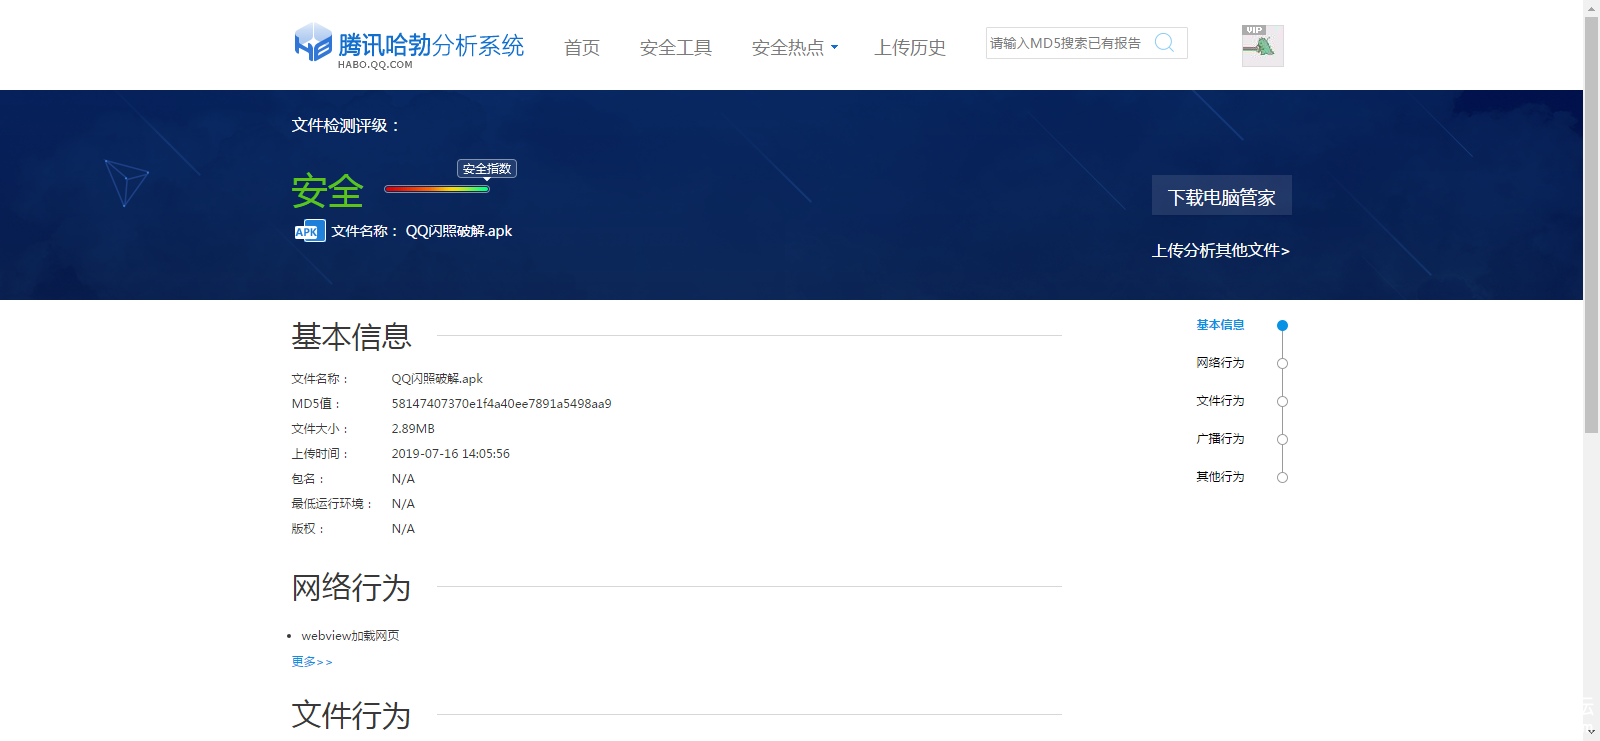Screen dimensions: 1600x741
Task: Select the 网络行为 timeline dot
Action: 1282,364
